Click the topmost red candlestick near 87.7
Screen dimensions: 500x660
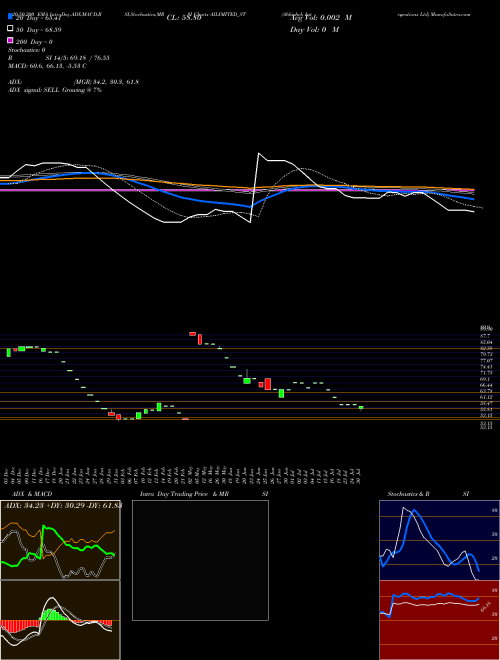point(192,334)
